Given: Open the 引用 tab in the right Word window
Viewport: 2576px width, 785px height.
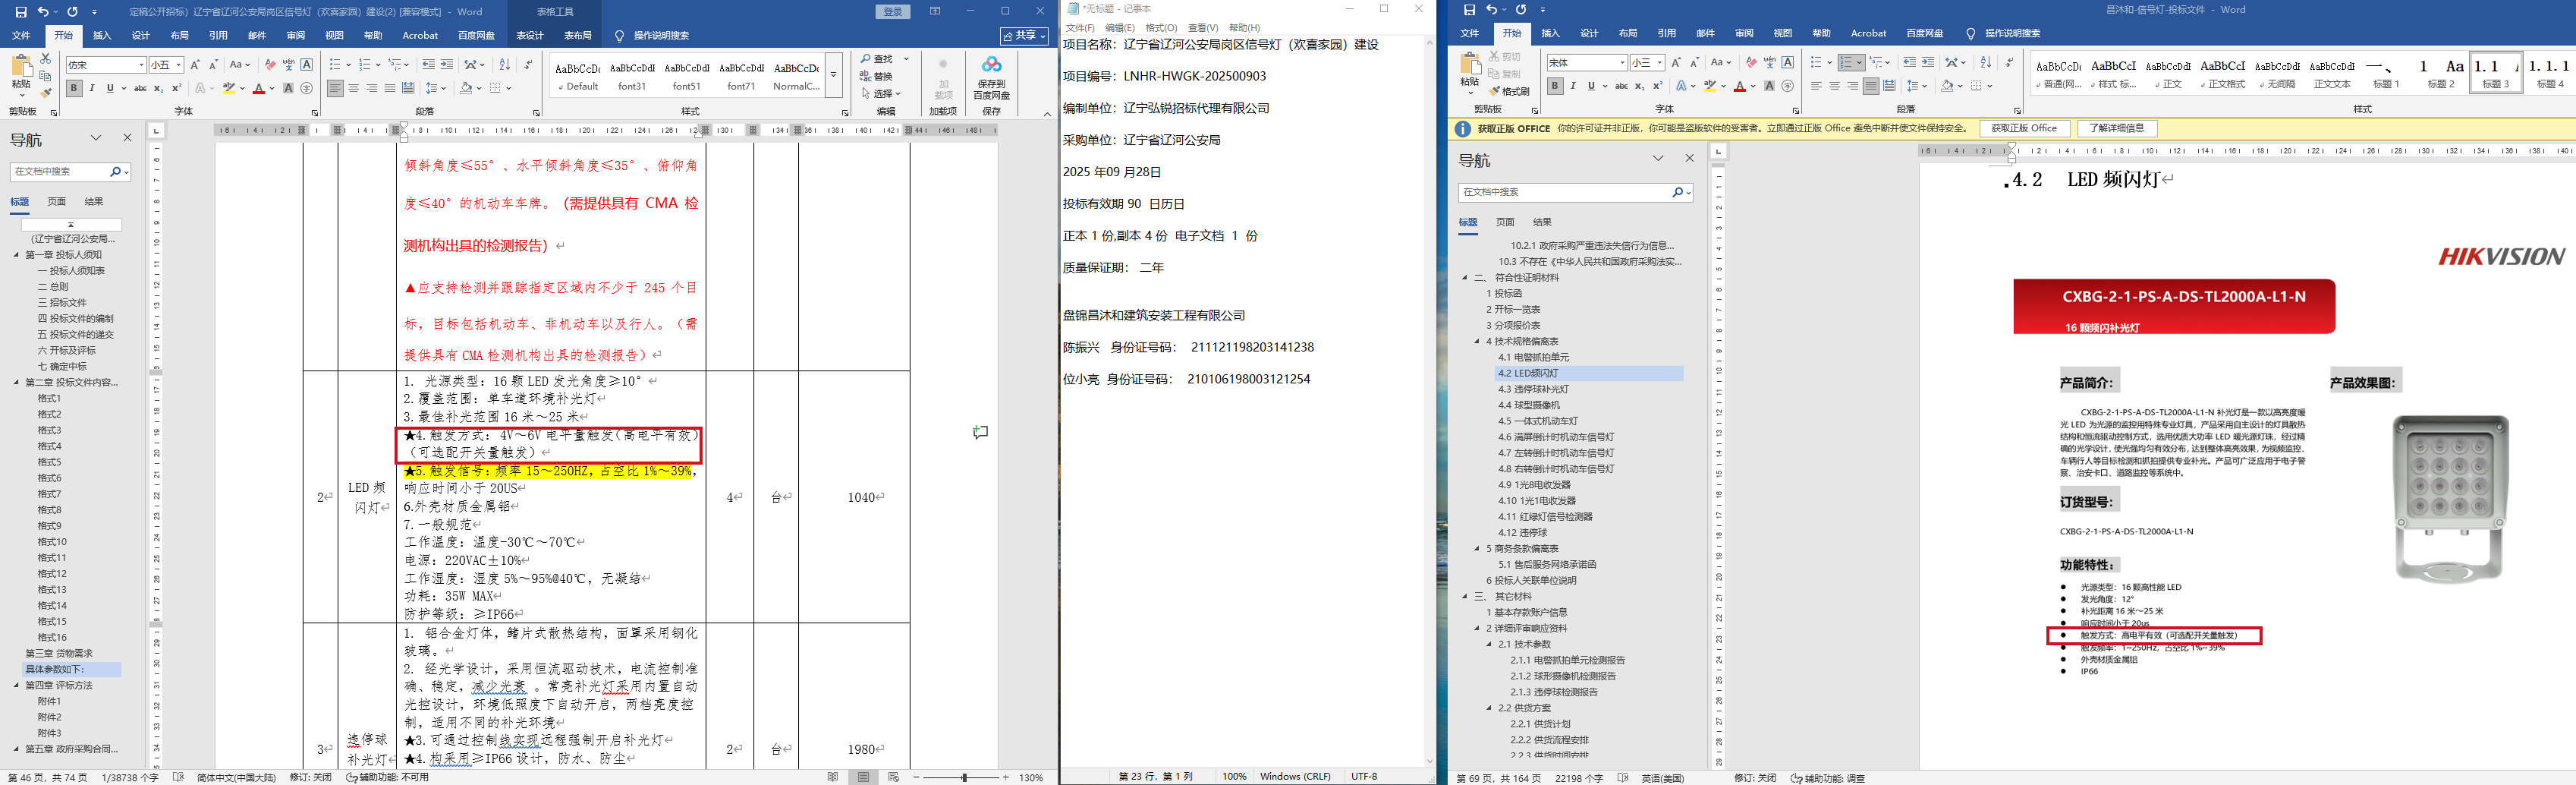Looking at the screenshot, I should click(x=1667, y=33).
